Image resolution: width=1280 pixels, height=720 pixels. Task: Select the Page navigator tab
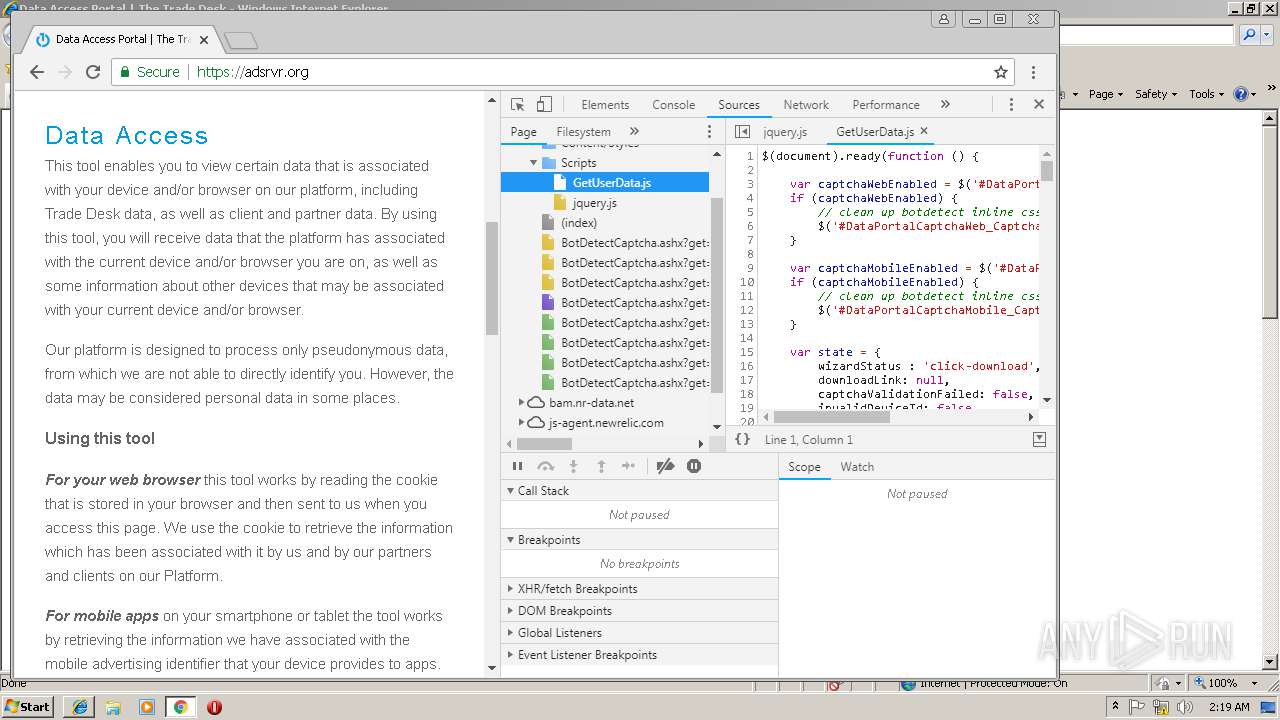point(523,132)
